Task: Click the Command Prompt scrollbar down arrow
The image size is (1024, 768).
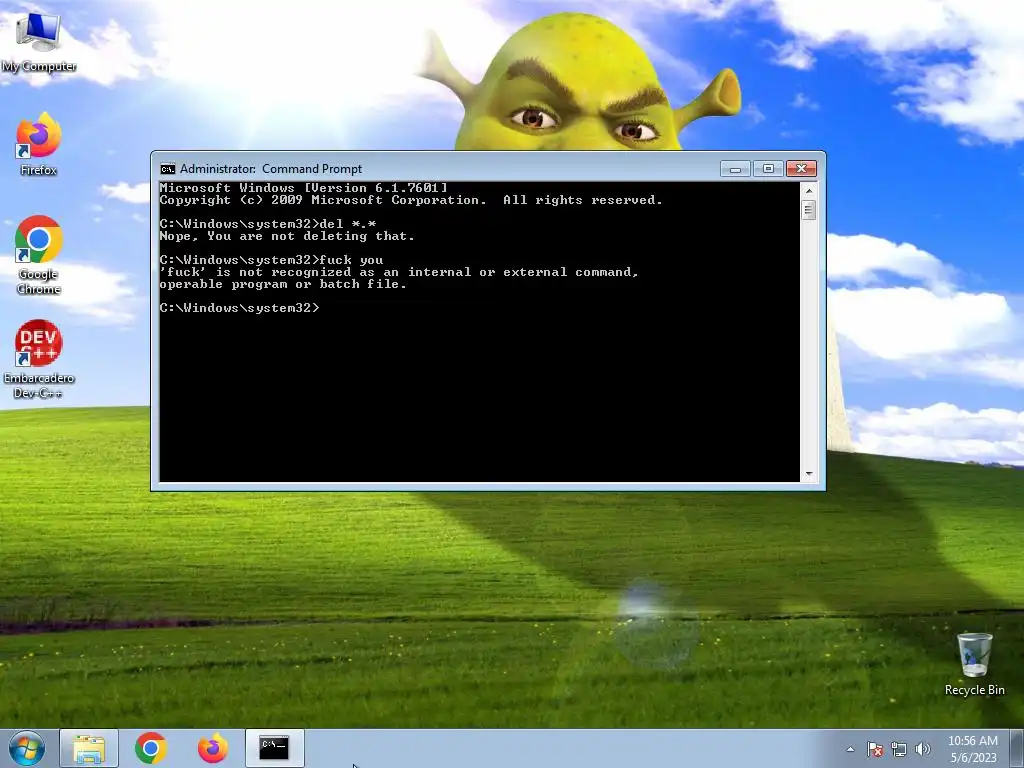Action: (x=808, y=474)
